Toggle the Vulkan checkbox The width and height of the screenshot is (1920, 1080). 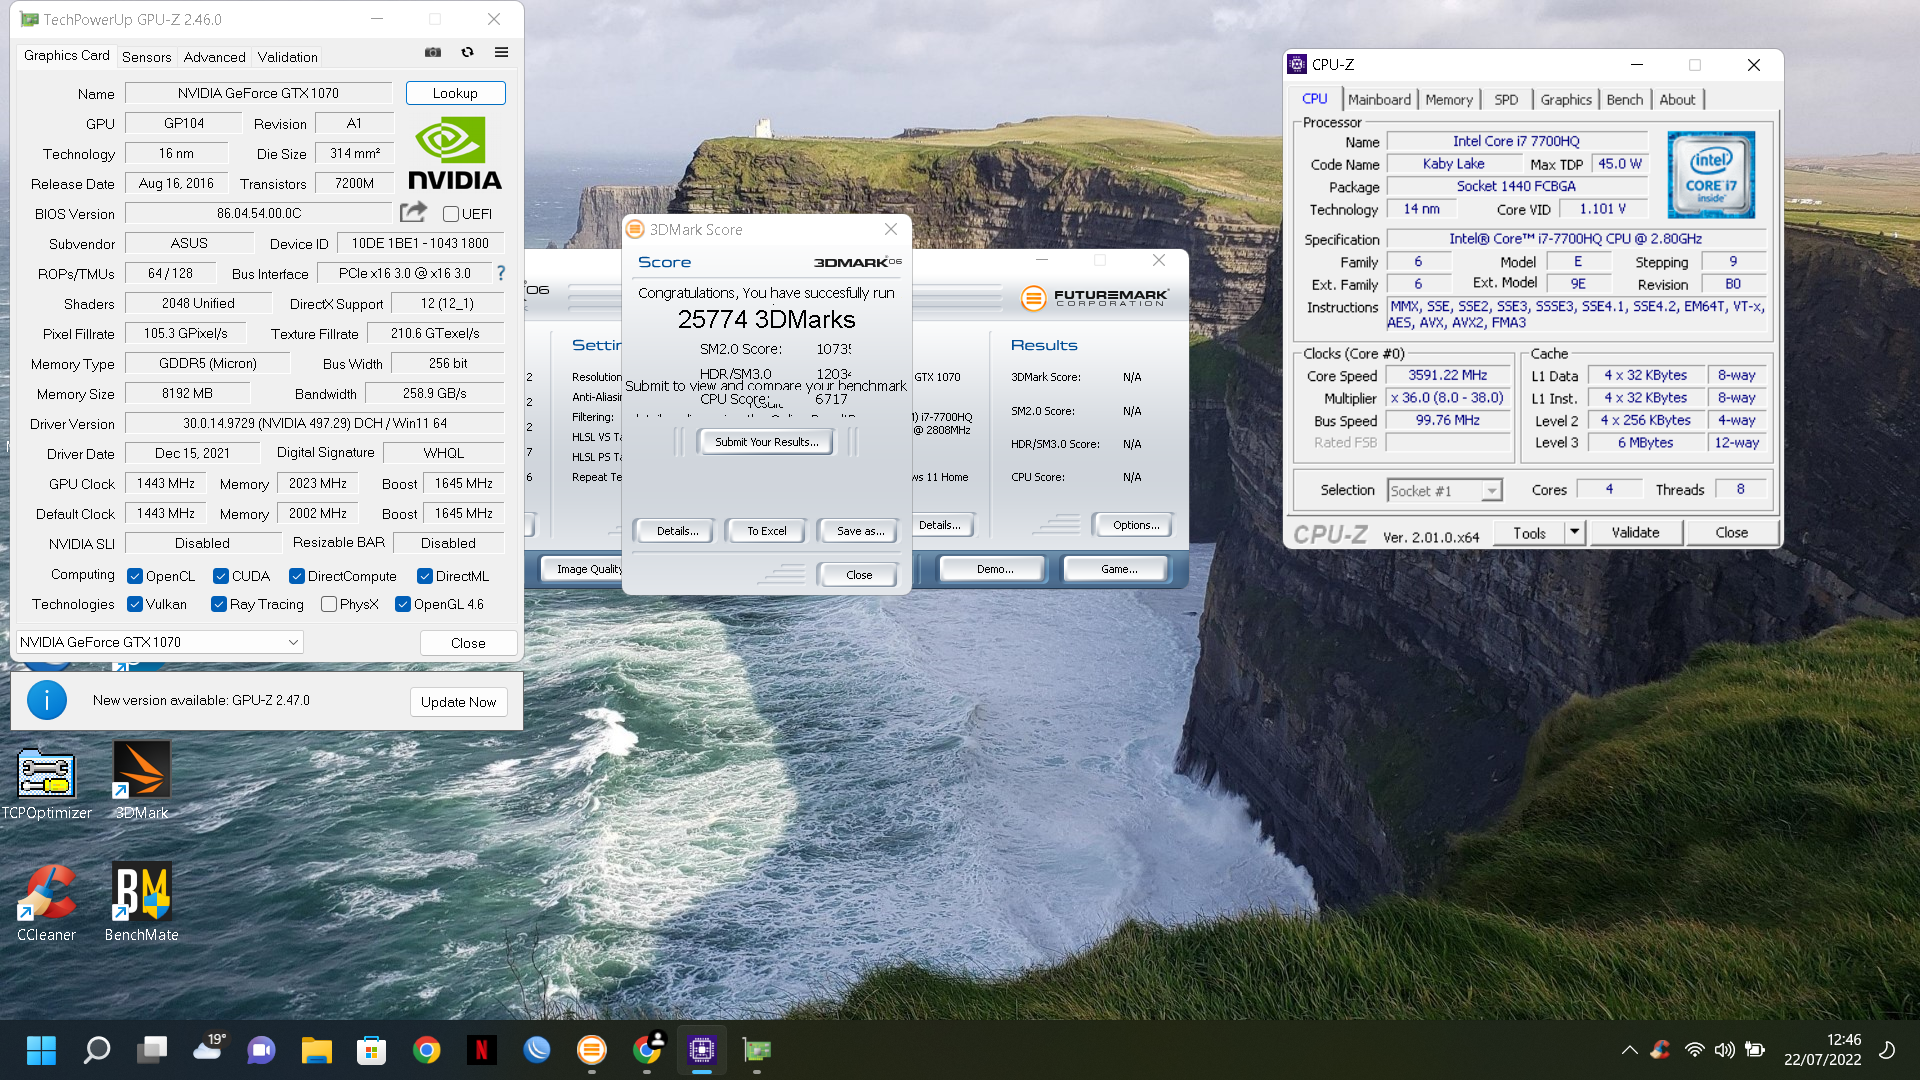135,604
